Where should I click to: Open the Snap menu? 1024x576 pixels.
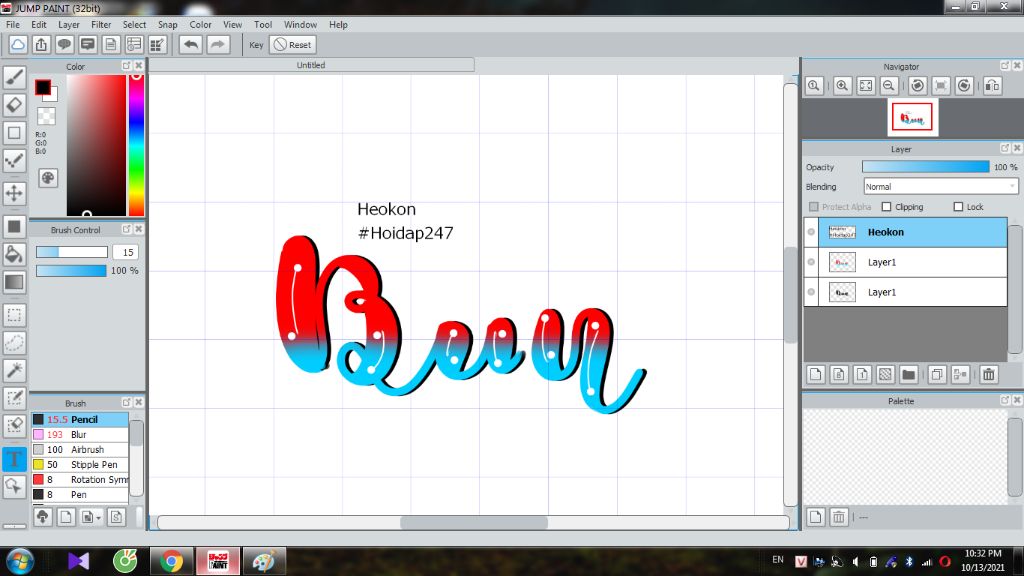[x=168, y=24]
